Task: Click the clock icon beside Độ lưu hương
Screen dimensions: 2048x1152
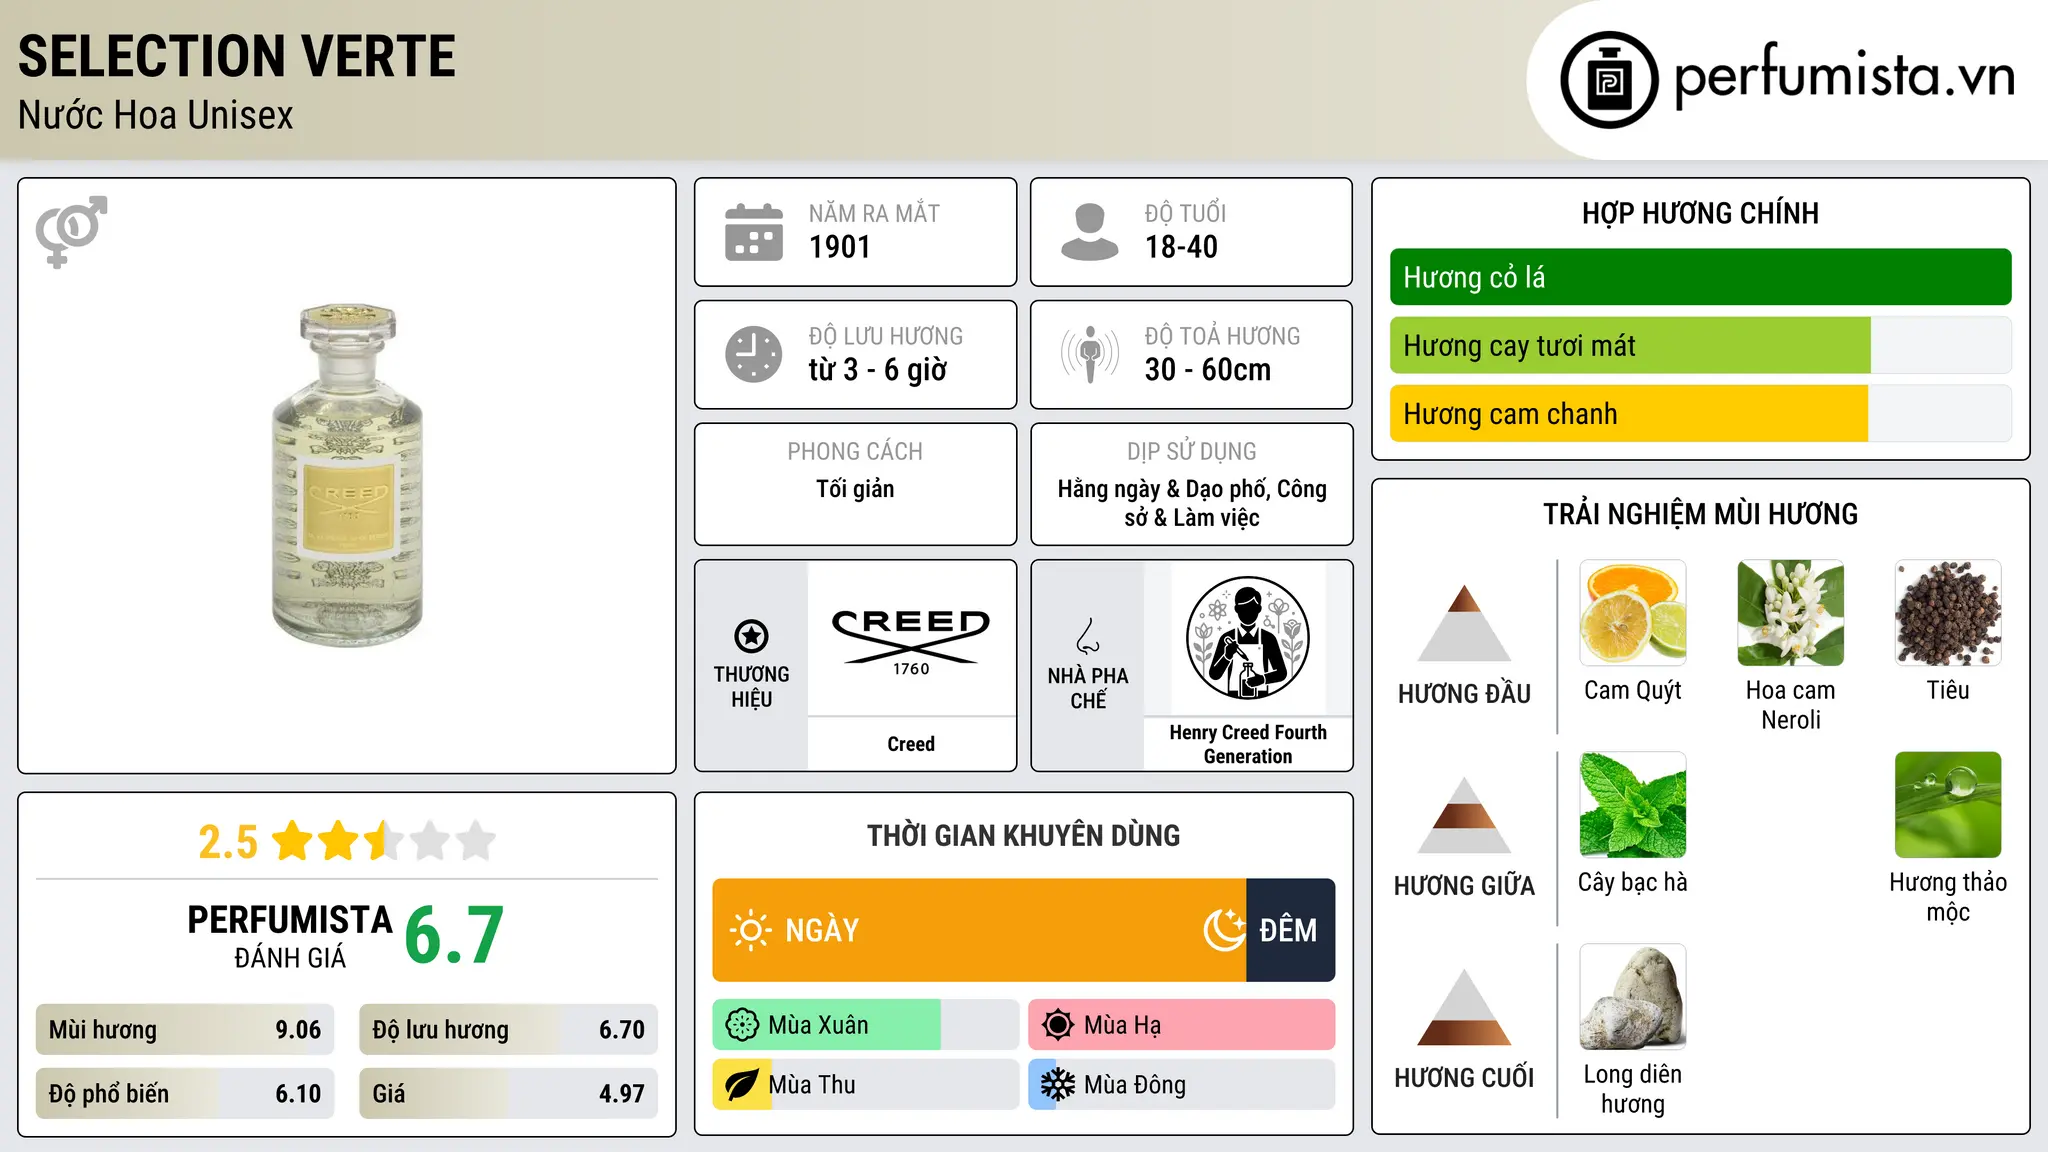Action: [x=754, y=354]
